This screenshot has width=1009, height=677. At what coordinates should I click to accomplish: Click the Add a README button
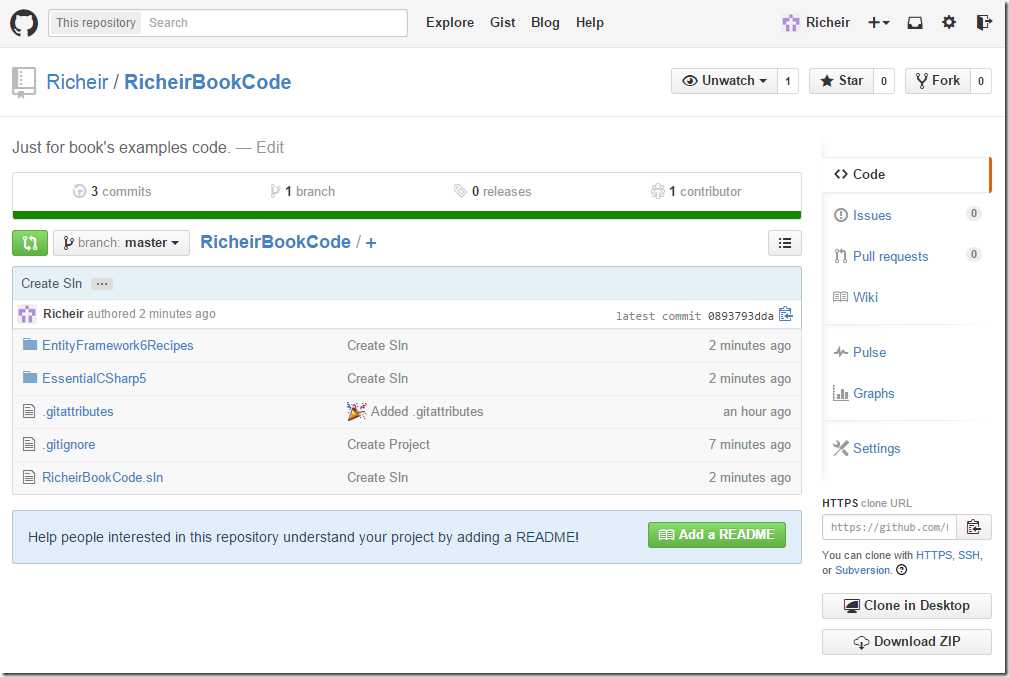click(x=717, y=535)
